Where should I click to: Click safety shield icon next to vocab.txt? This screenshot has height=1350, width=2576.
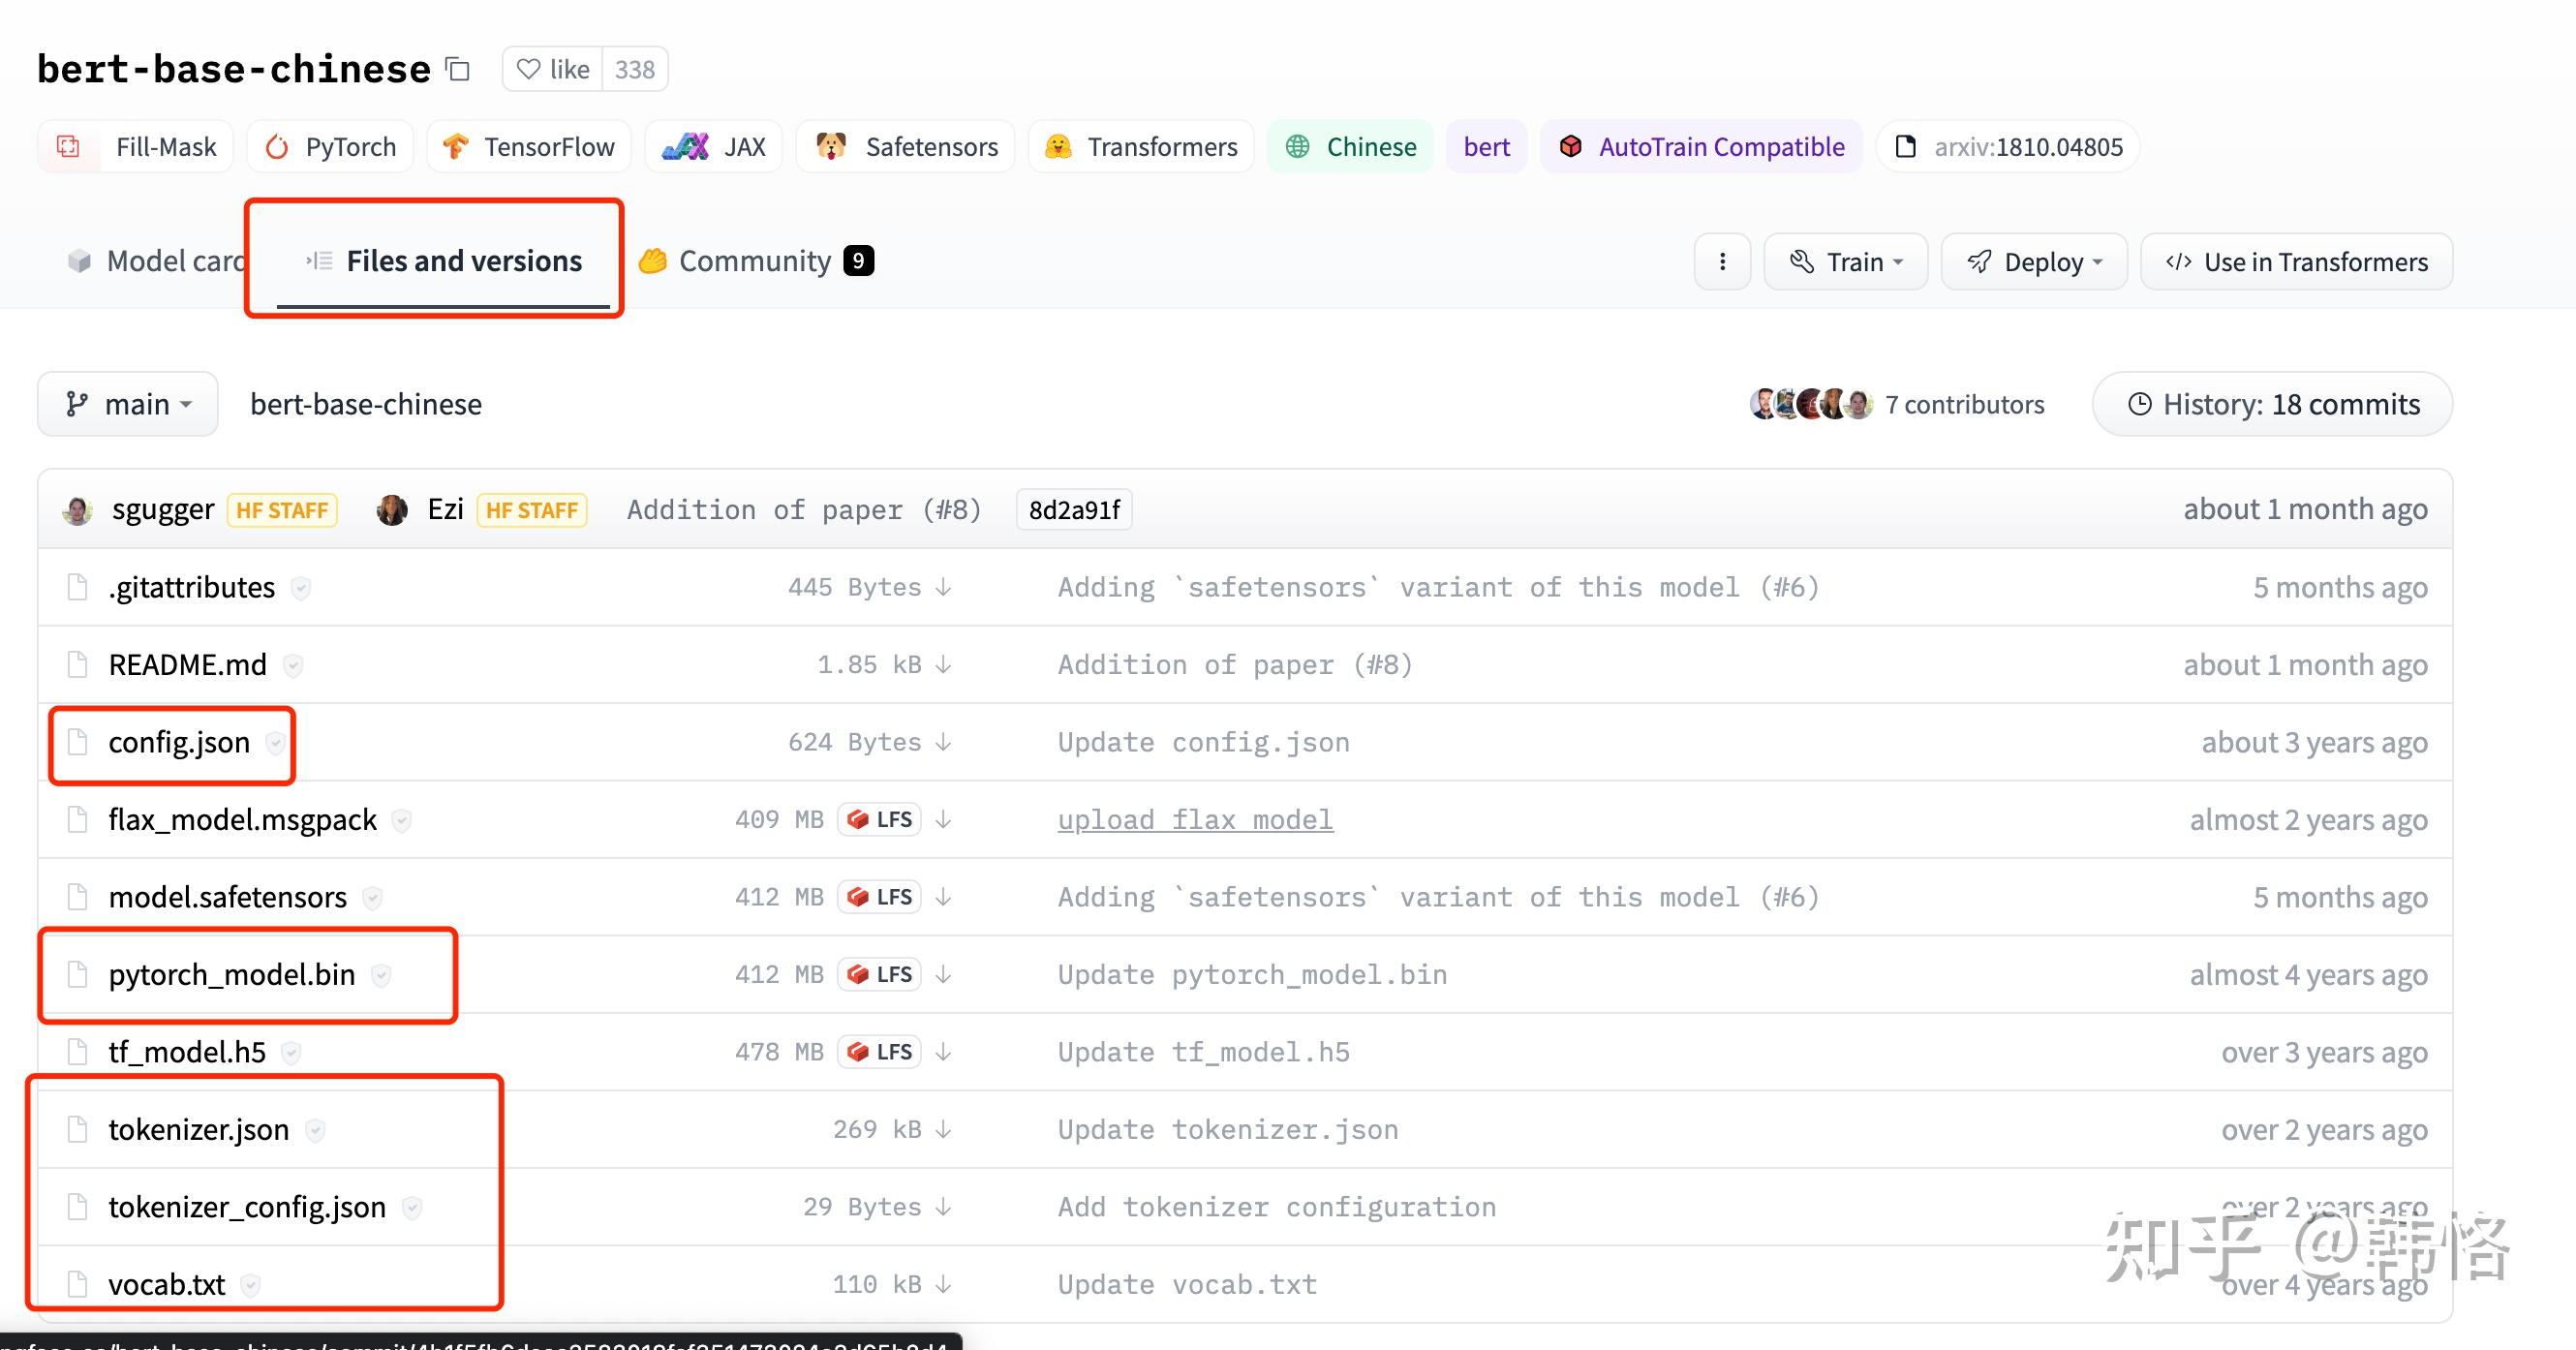[x=251, y=1285]
